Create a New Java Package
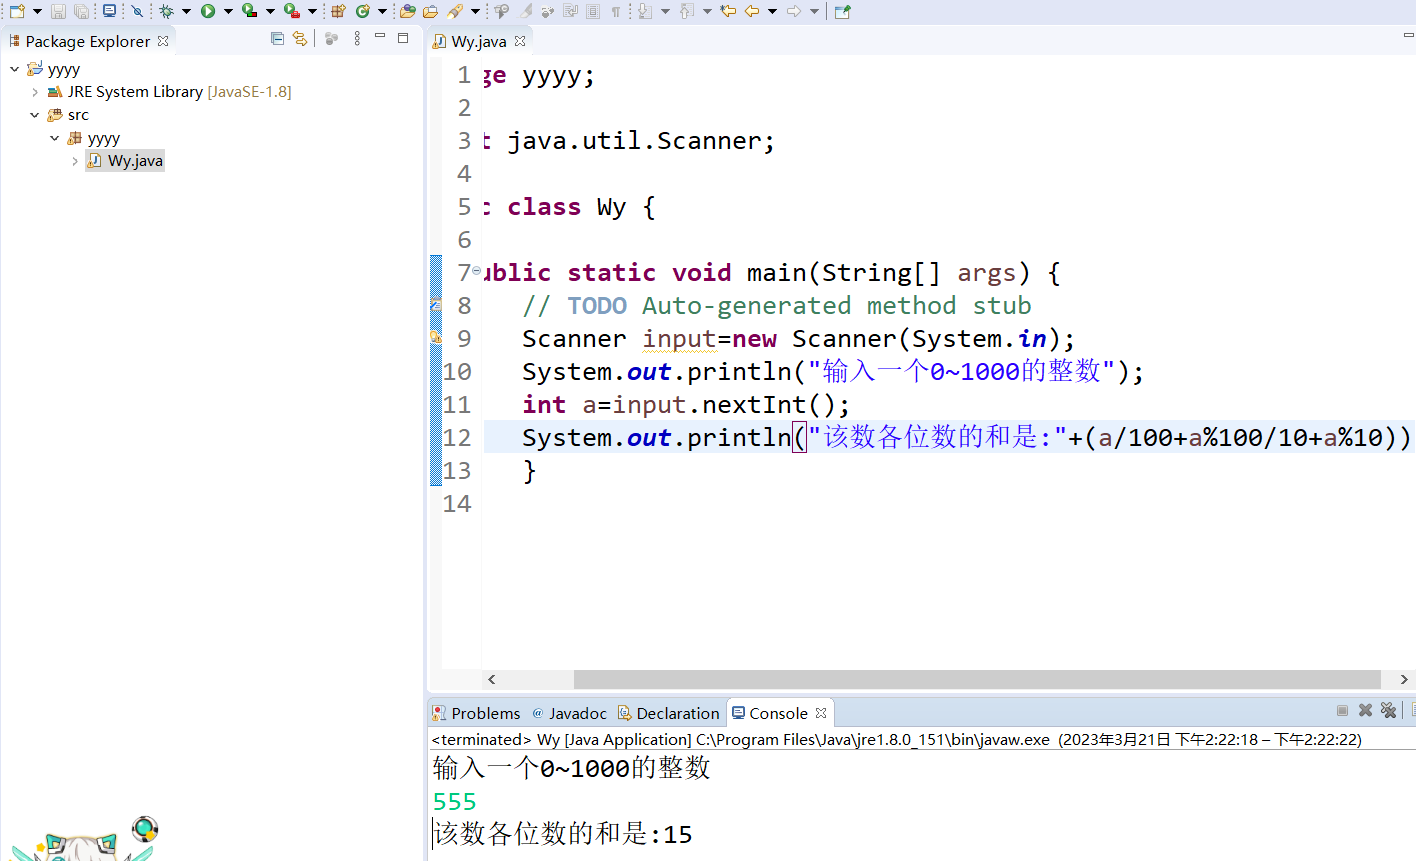The height and width of the screenshot is (861, 1416). (338, 11)
